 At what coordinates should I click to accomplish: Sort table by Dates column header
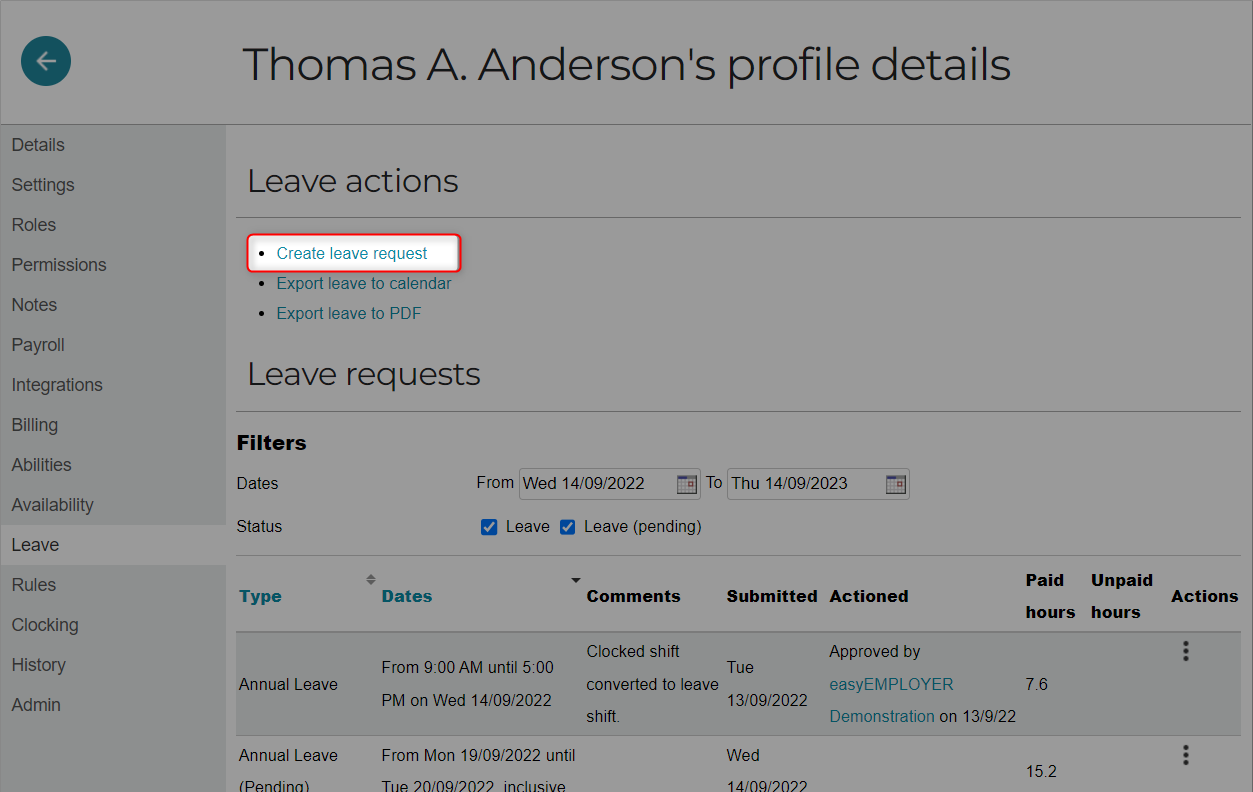click(407, 596)
